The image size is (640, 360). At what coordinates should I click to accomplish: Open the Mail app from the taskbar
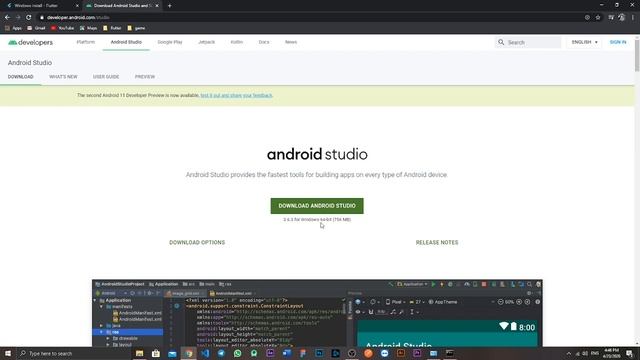pos(172,353)
